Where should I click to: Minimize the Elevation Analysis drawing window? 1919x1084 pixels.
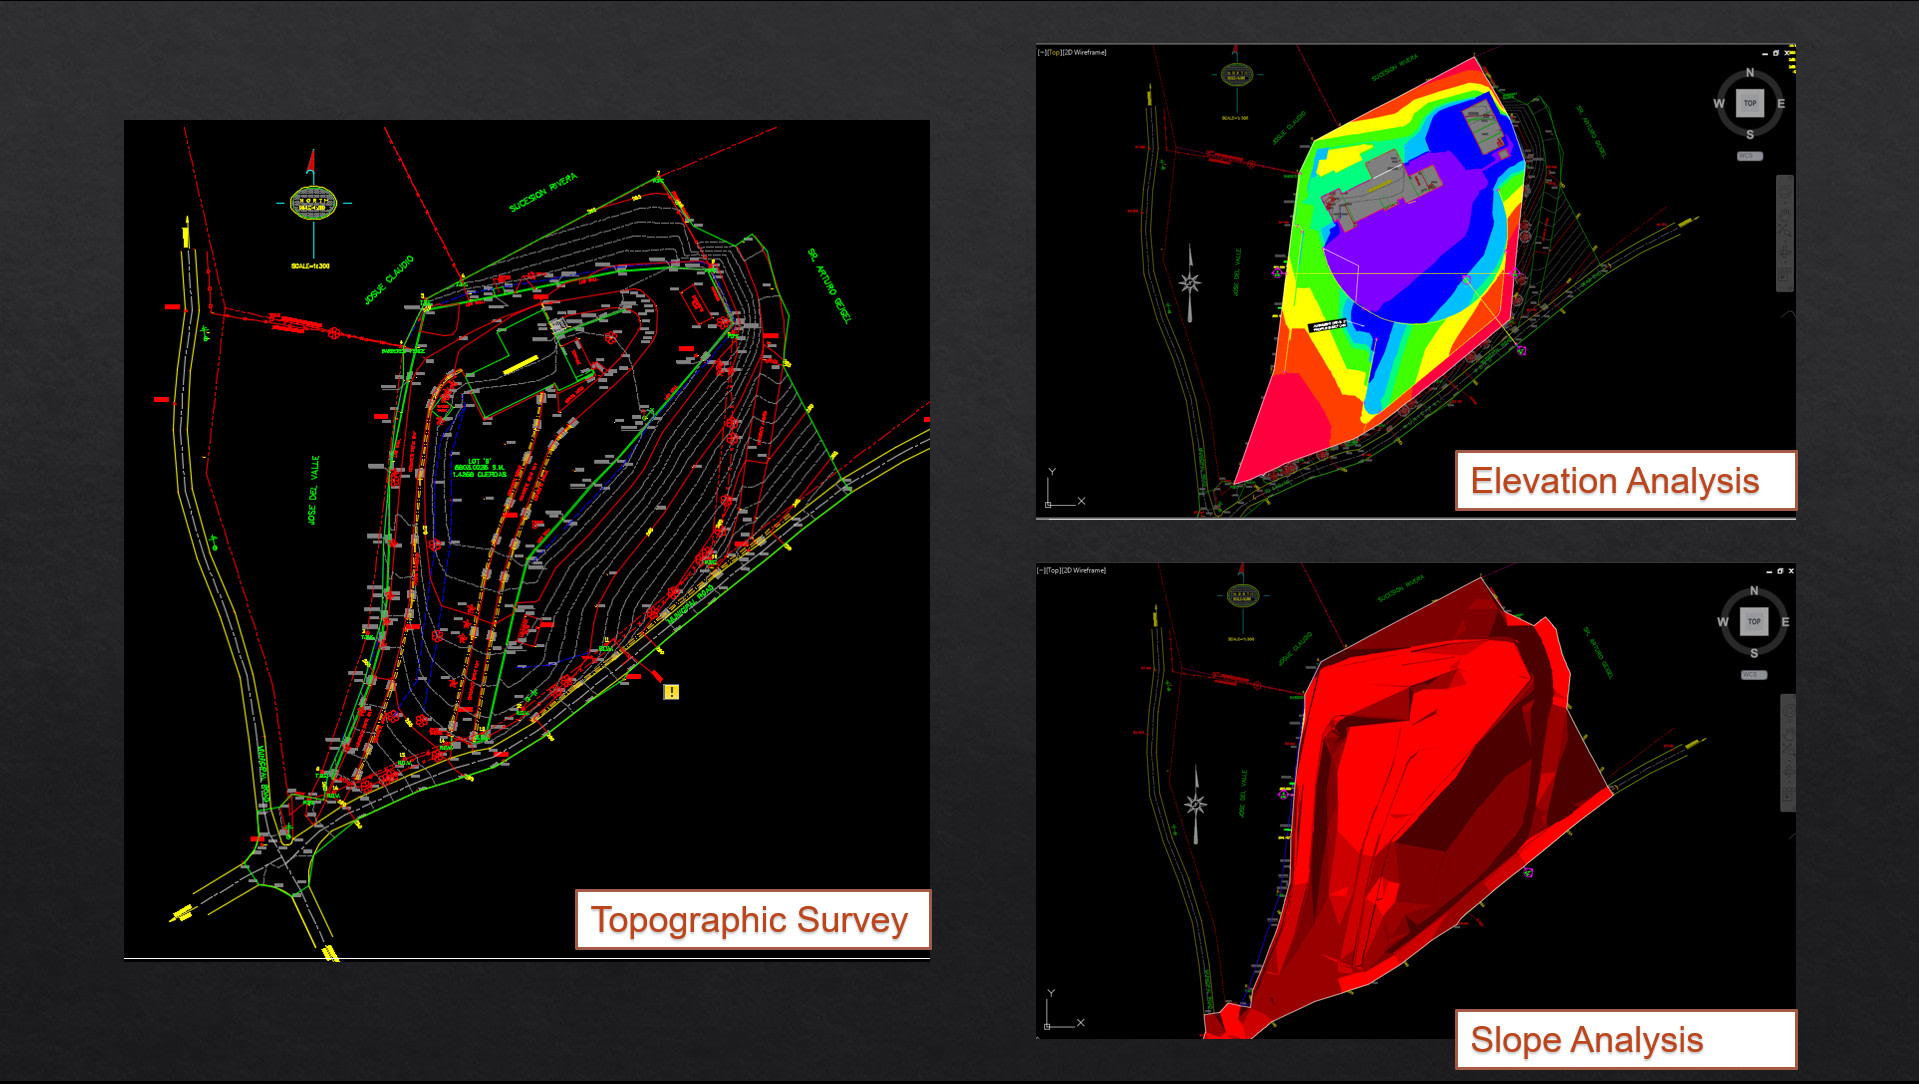(x=1765, y=53)
